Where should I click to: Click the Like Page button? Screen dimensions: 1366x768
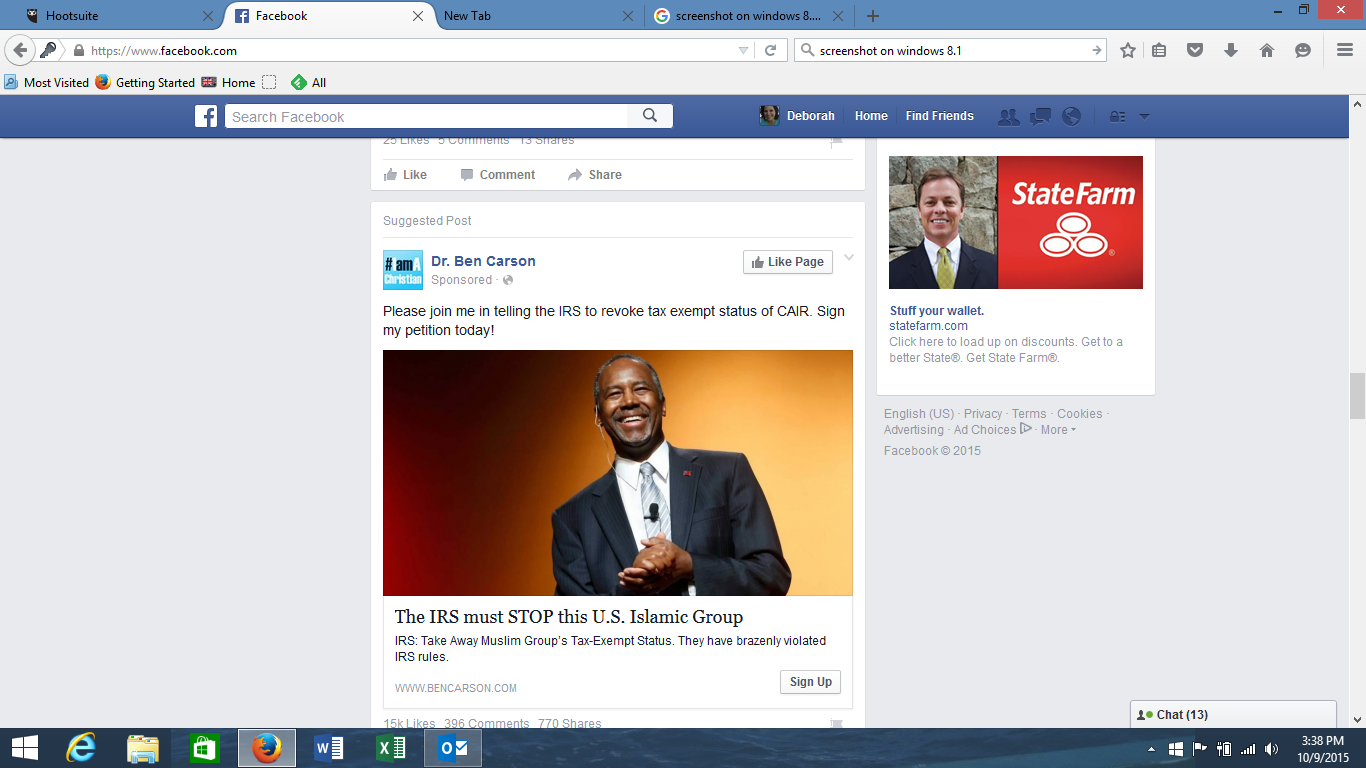[788, 262]
